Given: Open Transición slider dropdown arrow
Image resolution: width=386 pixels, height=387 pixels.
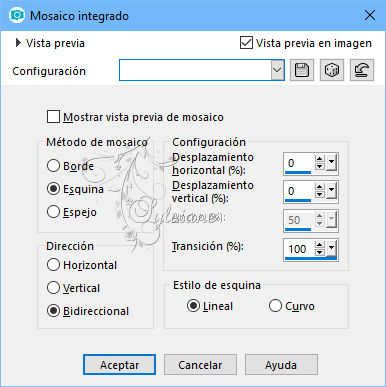Looking at the screenshot, I should click(331, 249).
